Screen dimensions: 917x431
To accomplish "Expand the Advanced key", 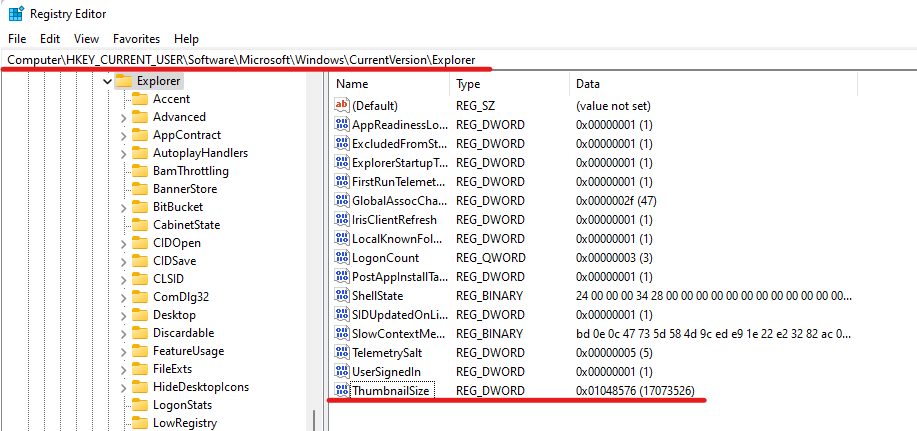I will [x=123, y=118].
